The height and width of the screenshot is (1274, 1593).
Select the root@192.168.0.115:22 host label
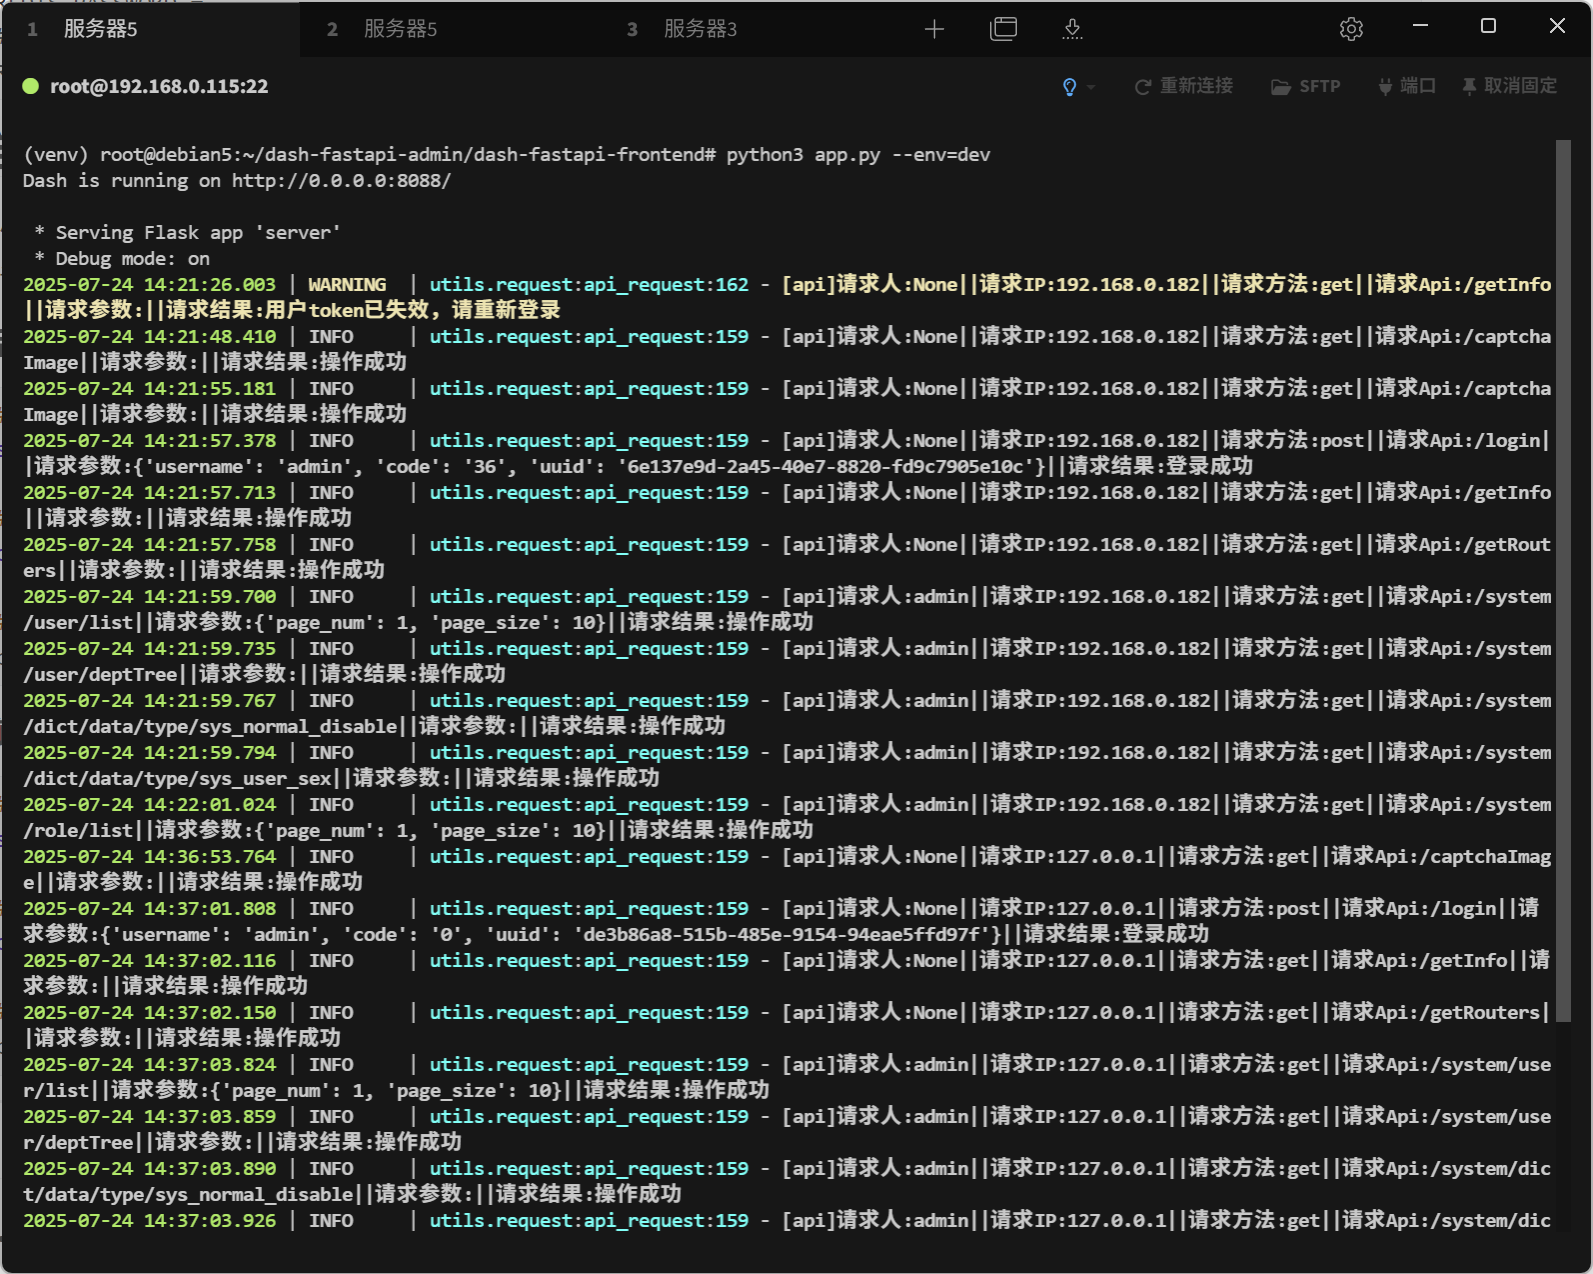(159, 86)
